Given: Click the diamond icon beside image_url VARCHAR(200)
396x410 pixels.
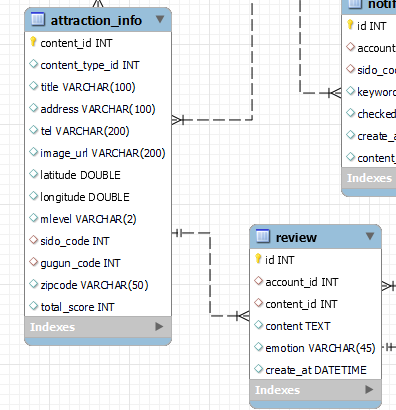Looking at the screenshot, I should [33, 152].
